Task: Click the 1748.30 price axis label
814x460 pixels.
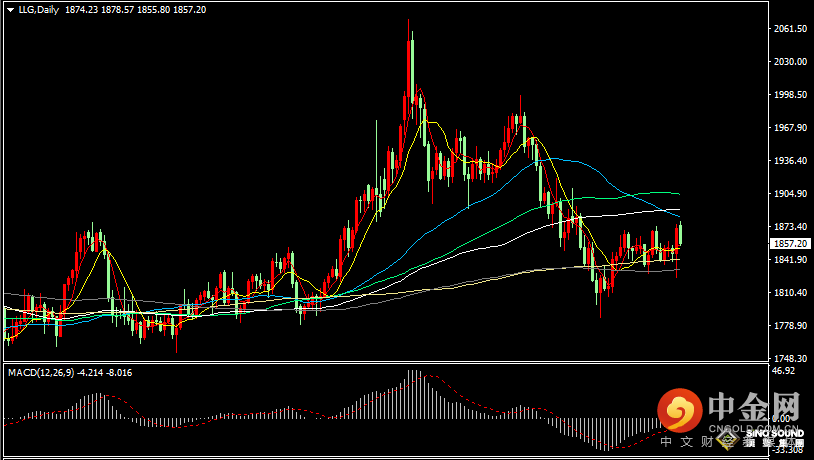Action: pyautogui.click(x=790, y=359)
